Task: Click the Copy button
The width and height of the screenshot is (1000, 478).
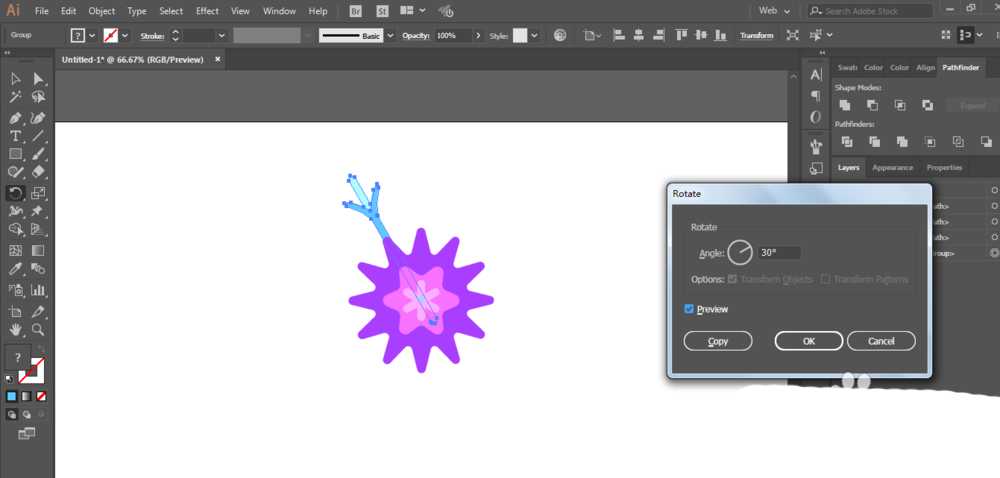Action: [x=717, y=341]
